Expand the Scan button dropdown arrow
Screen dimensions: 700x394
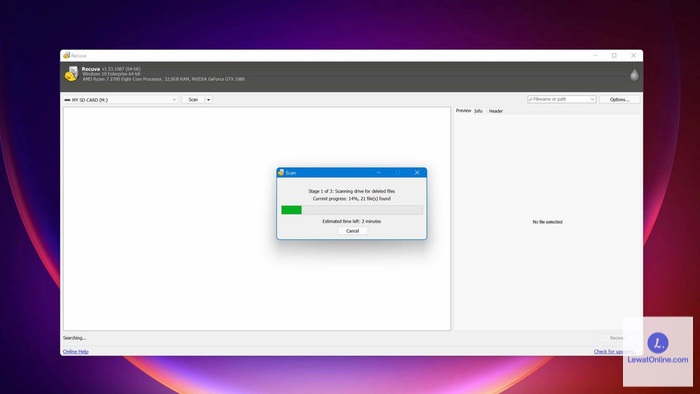(x=208, y=100)
